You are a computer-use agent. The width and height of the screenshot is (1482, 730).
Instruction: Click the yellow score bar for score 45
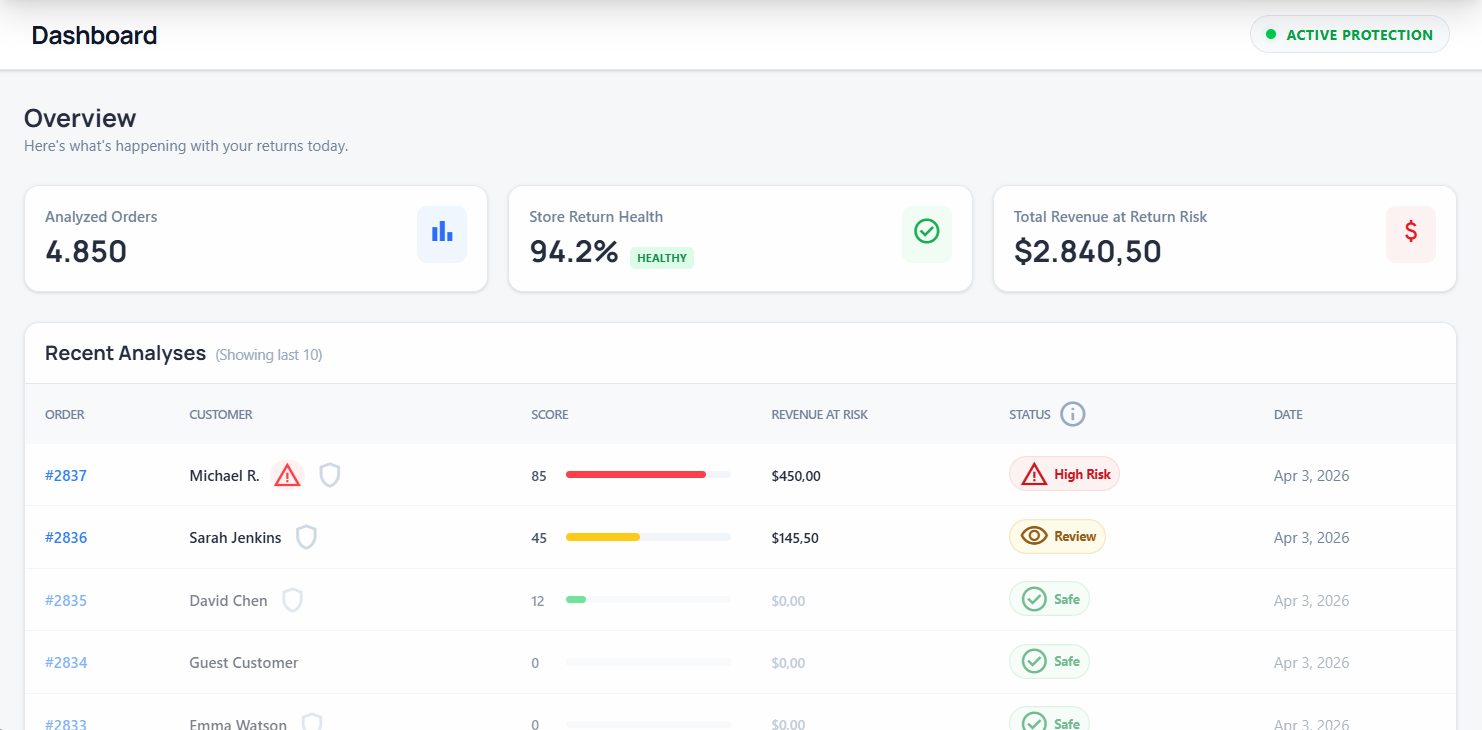coord(603,538)
